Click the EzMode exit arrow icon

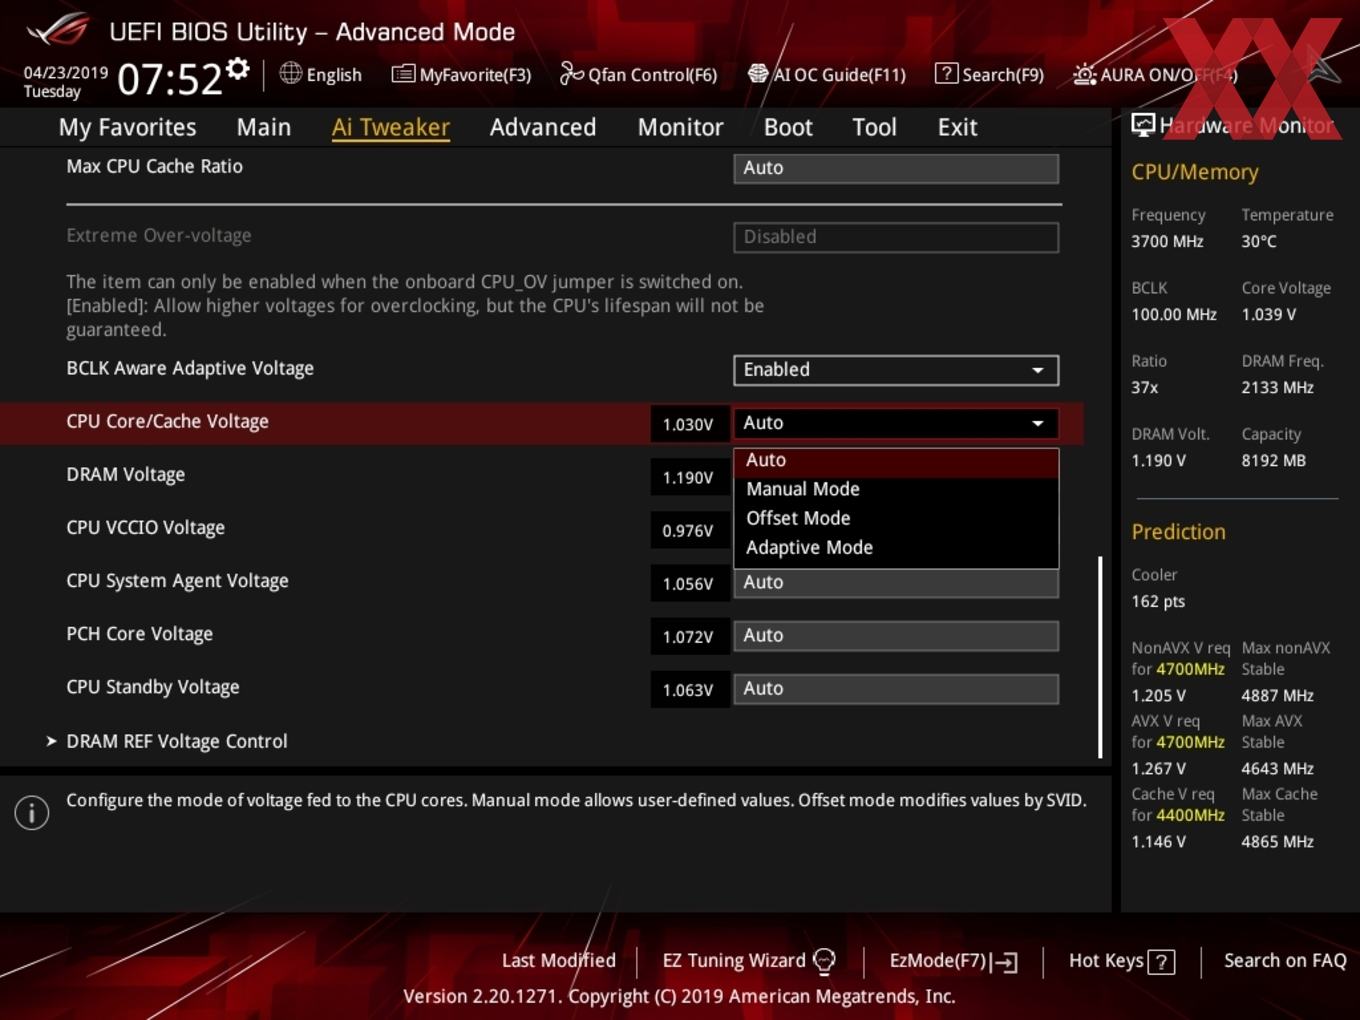(1005, 962)
